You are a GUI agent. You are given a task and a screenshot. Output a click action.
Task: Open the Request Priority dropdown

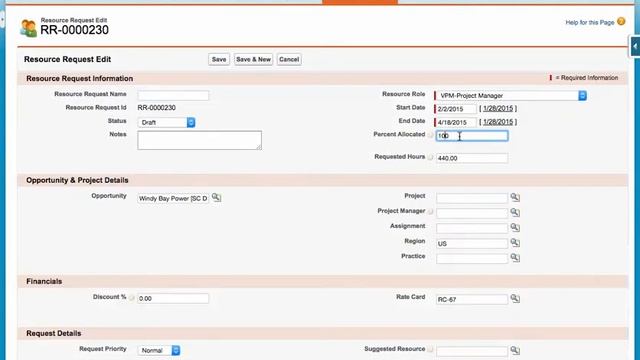tap(159, 350)
